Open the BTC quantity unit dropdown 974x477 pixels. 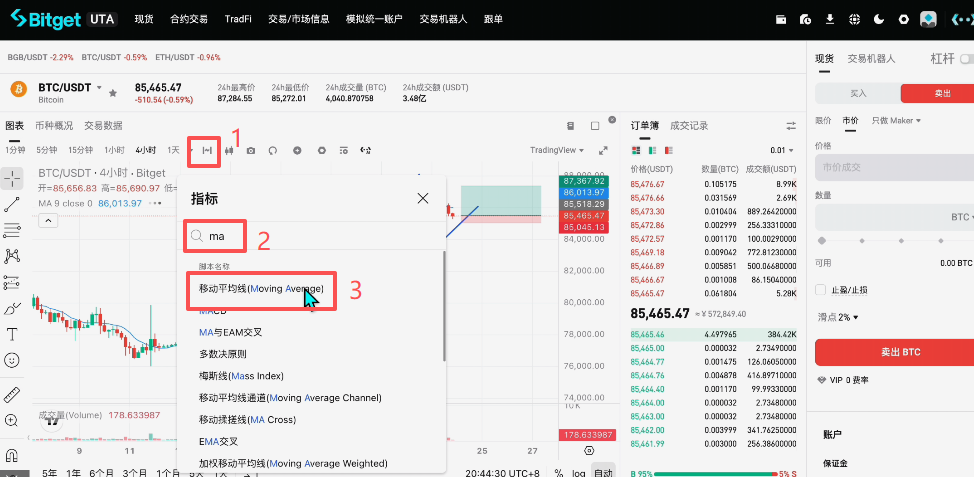(x=961, y=217)
